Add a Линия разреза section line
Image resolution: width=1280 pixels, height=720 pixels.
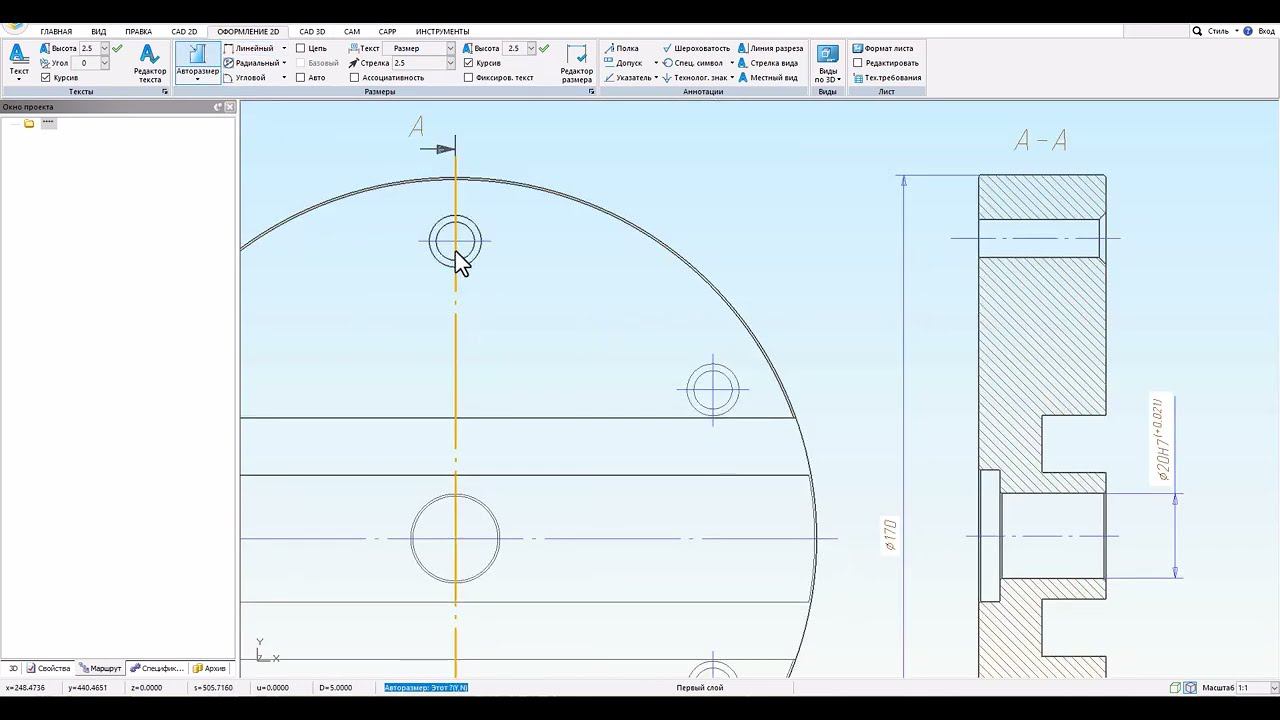(770, 48)
